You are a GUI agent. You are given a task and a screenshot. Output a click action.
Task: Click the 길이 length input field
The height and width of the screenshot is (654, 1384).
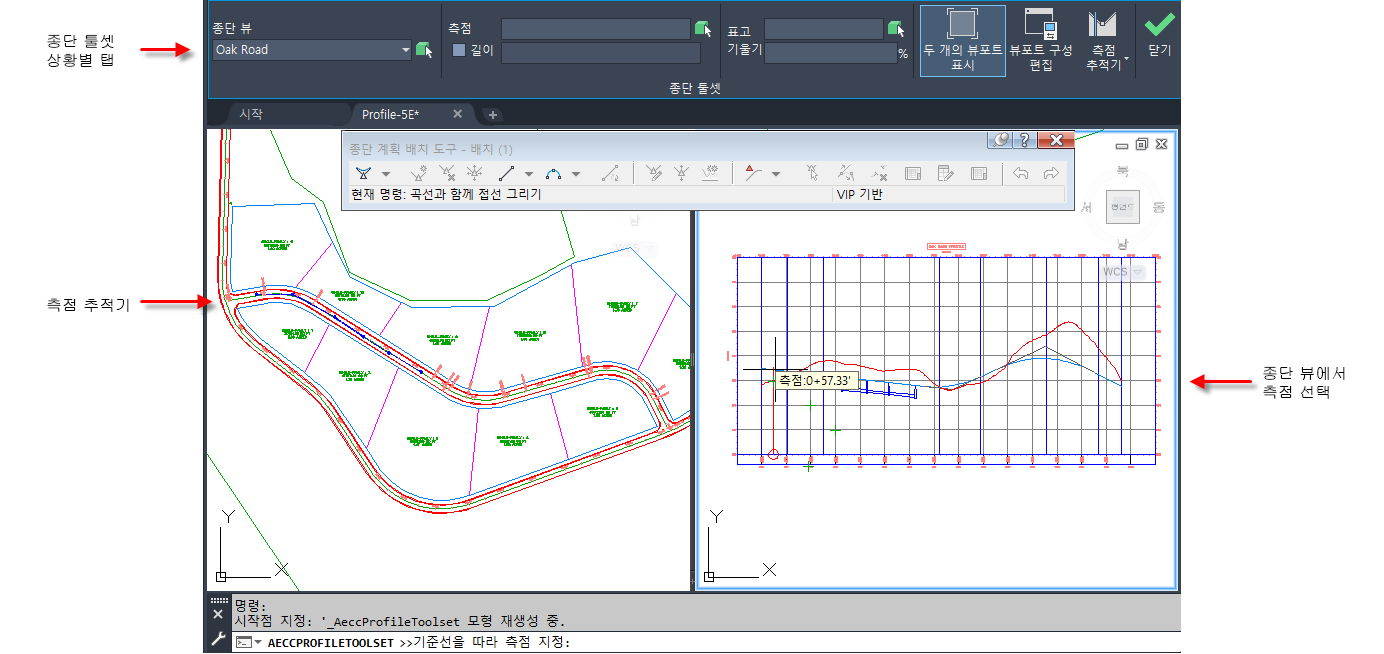tap(601, 53)
